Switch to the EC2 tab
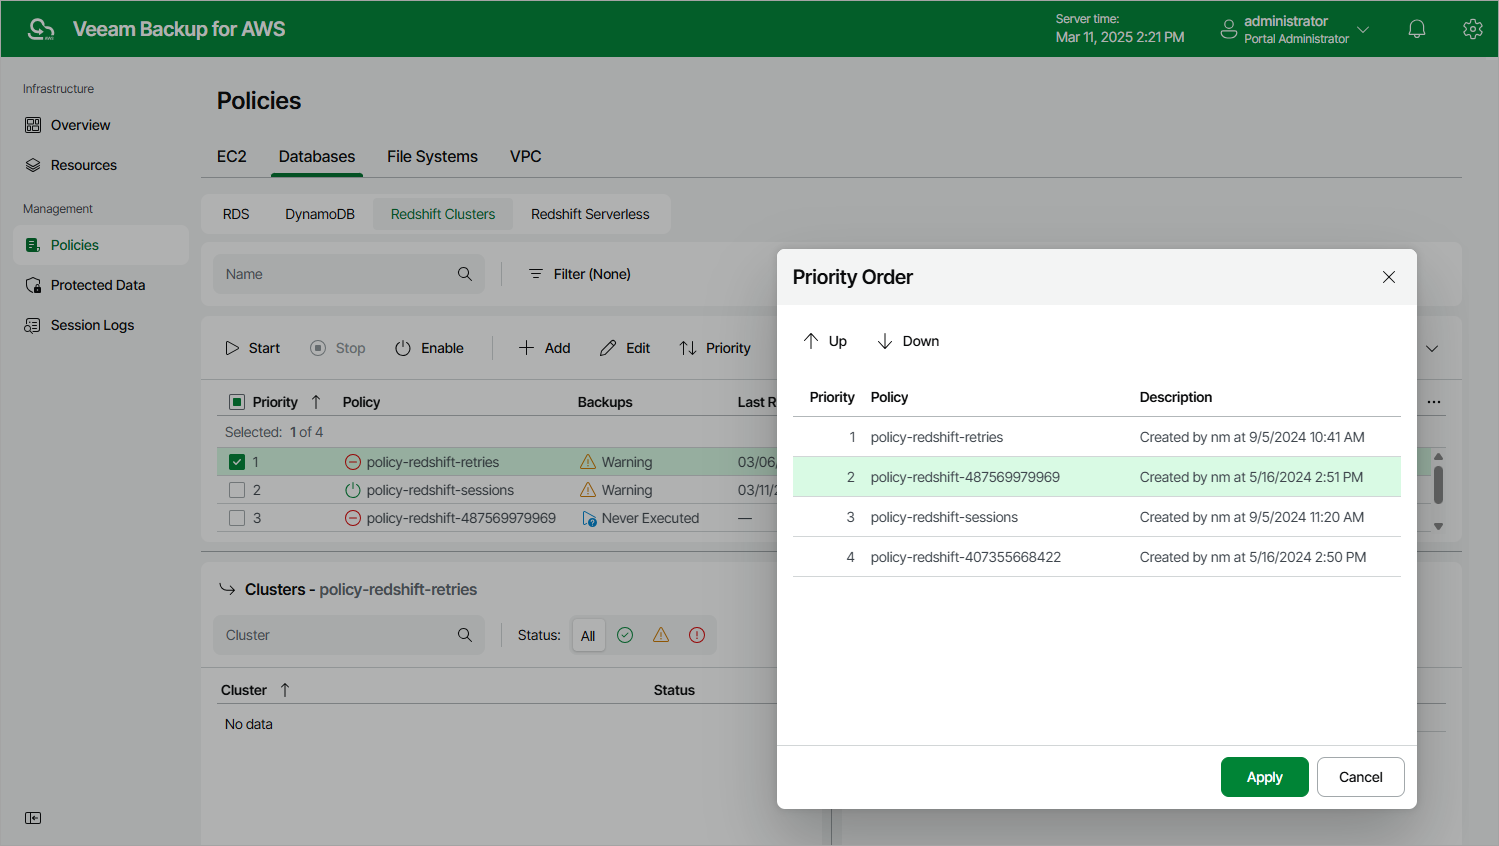Image resolution: width=1499 pixels, height=846 pixels. click(232, 156)
